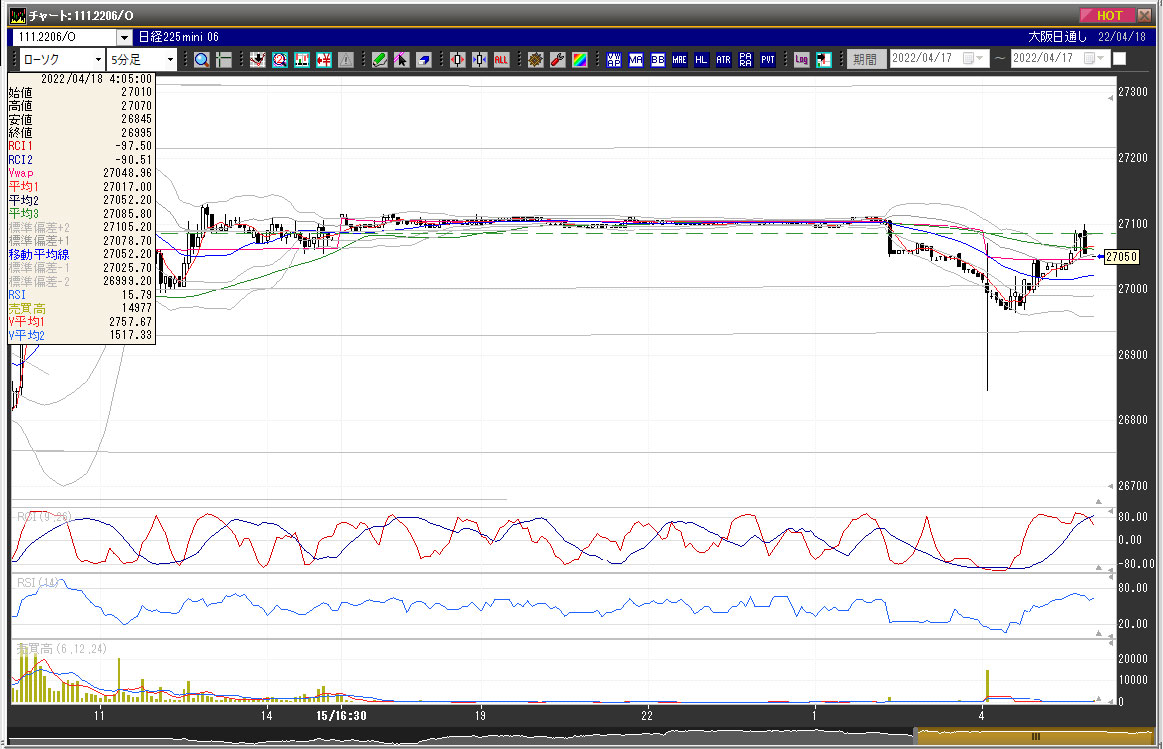
Task: Click the timestamp 2022/04/18 4:05:00
Action: [x=96, y=79]
